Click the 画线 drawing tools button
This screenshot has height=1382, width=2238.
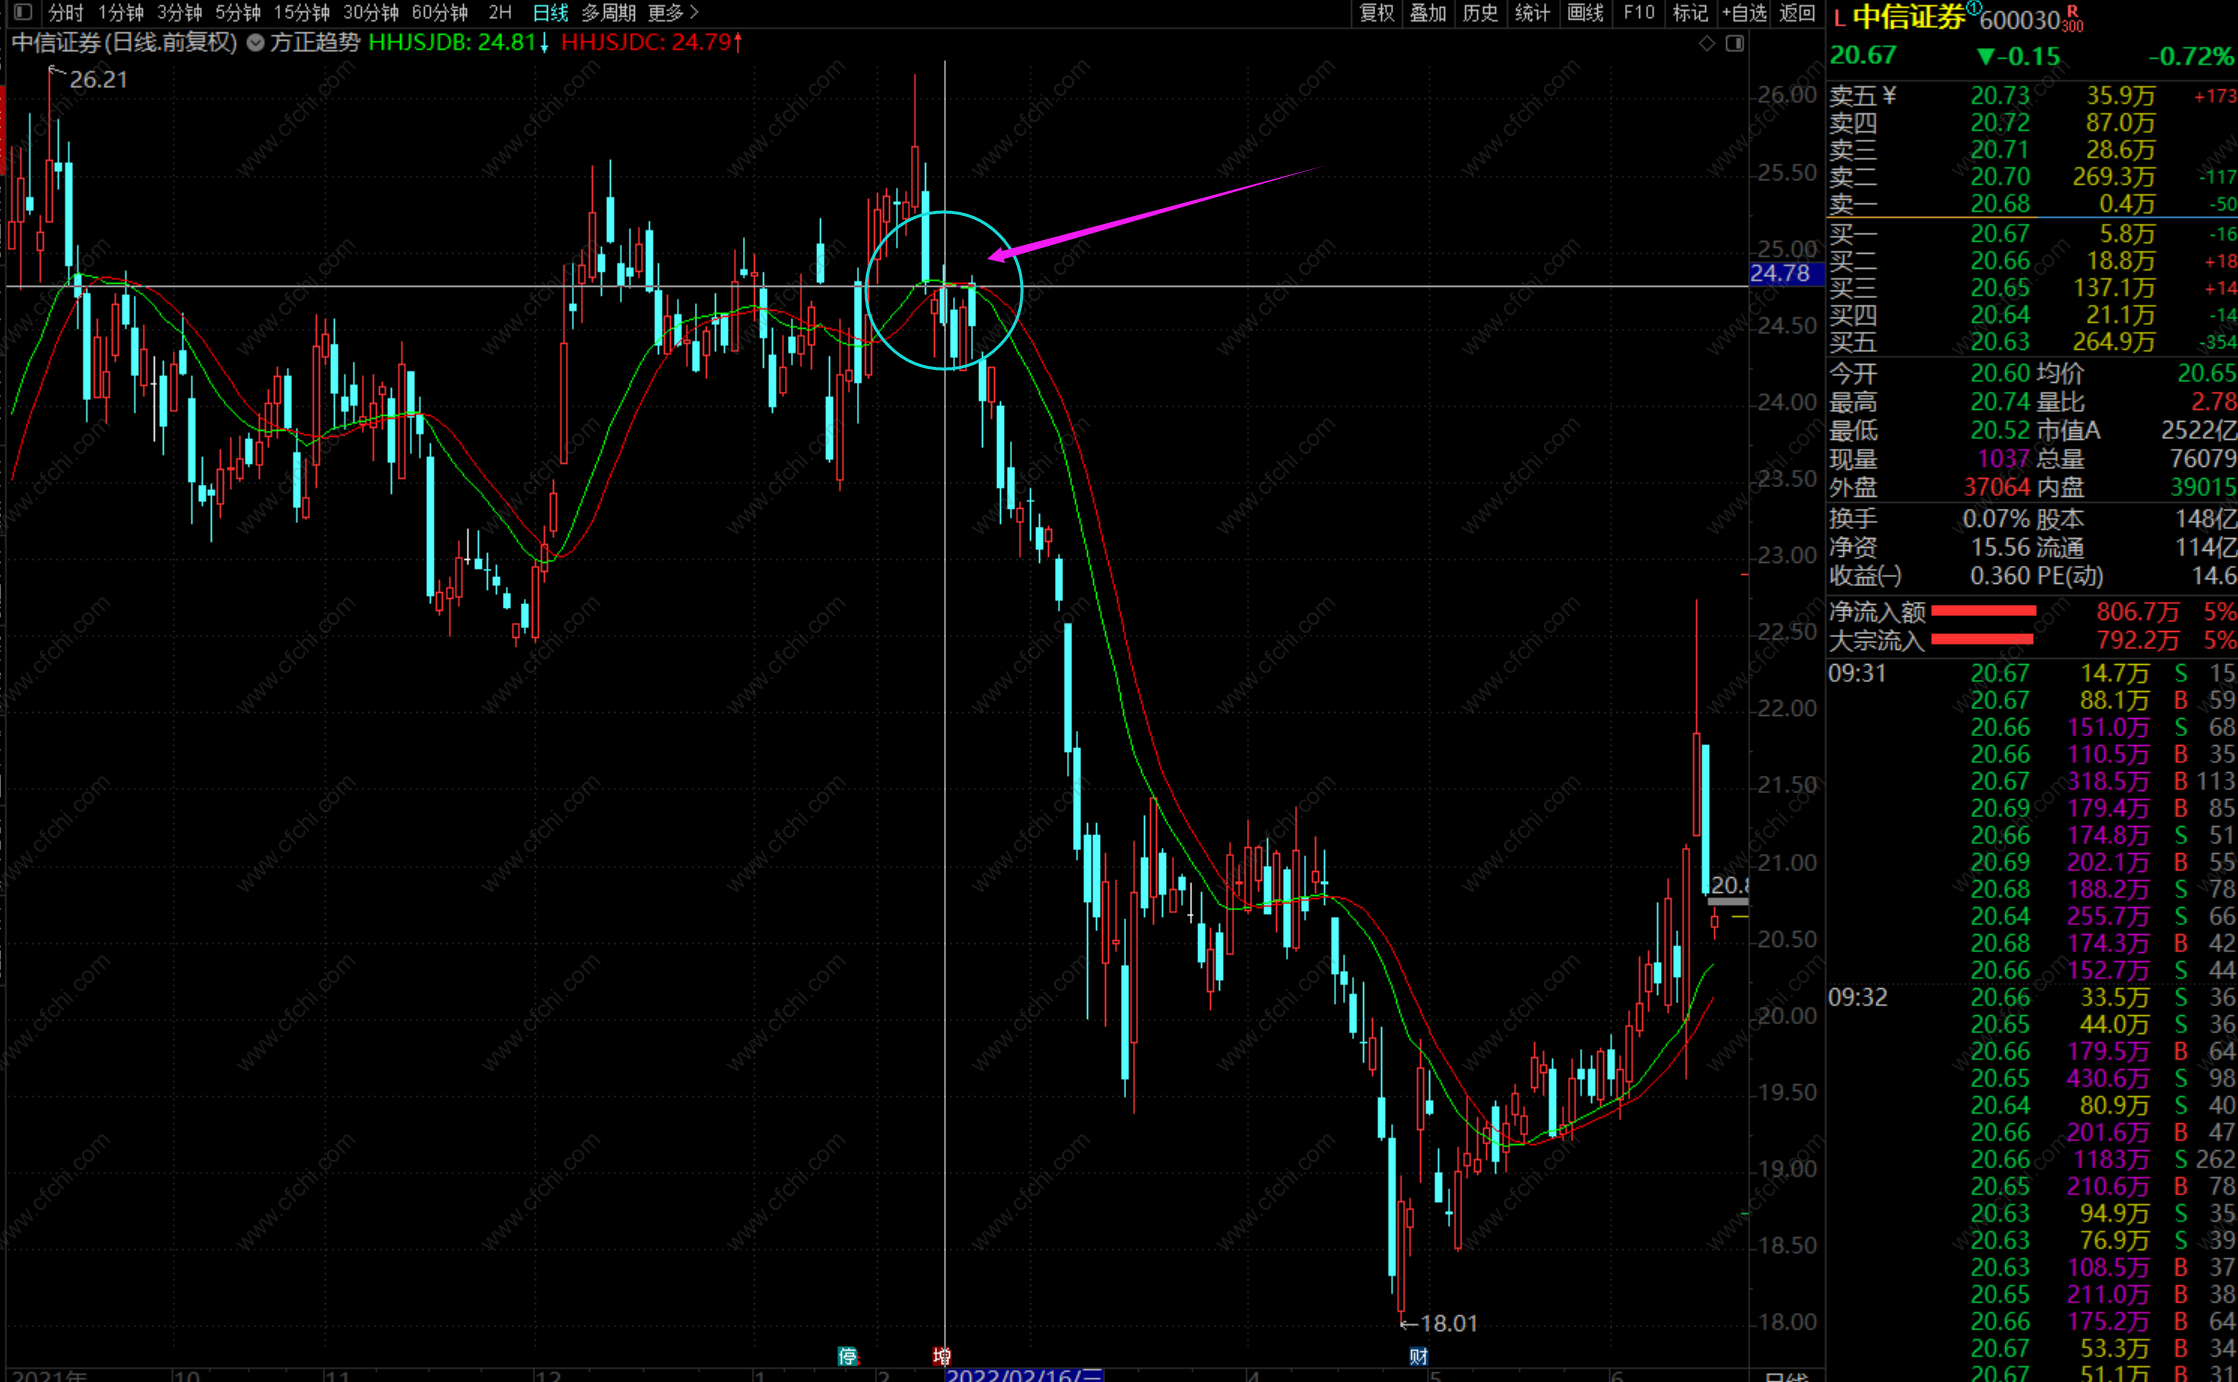click(1585, 13)
